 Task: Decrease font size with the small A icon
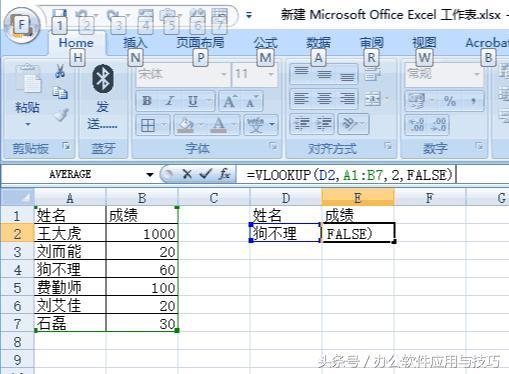[x=252, y=101]
